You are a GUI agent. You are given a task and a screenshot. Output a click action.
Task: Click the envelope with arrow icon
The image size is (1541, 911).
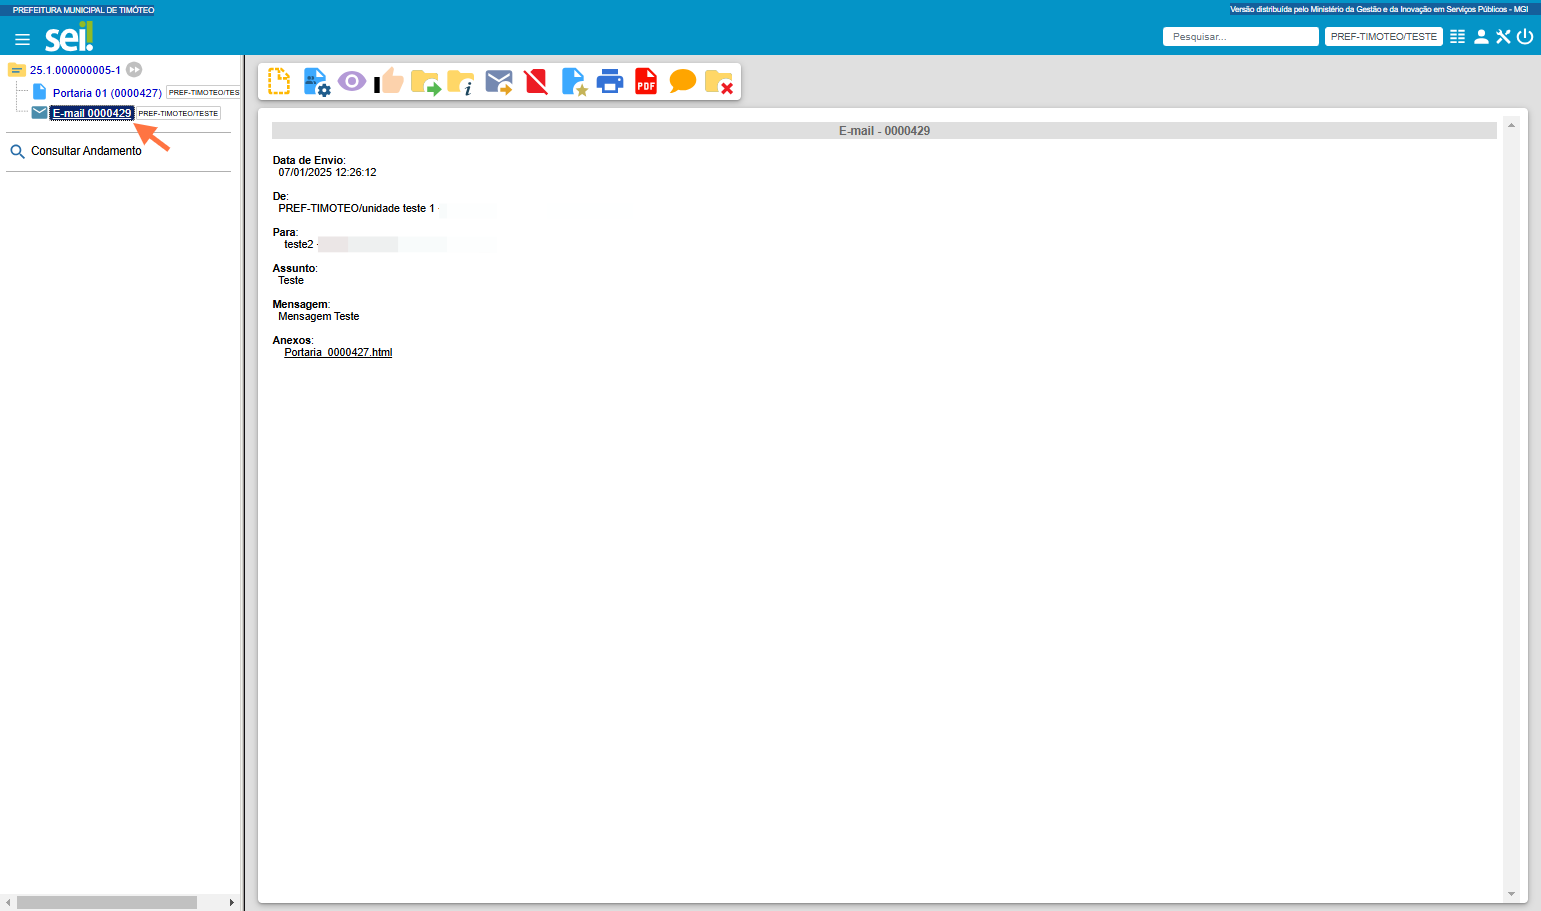499,82
